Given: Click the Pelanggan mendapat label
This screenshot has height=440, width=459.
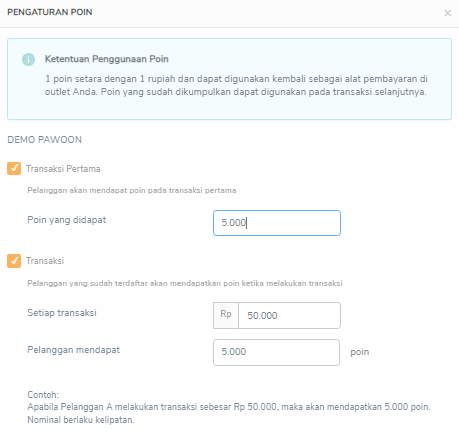Looking at the screenshot, I should click(x=73, y=350).
